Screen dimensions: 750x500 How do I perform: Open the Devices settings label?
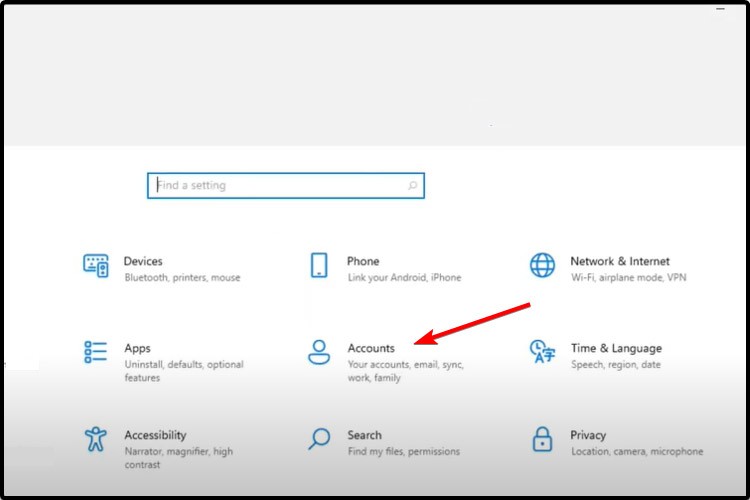(x=143, y=261)
